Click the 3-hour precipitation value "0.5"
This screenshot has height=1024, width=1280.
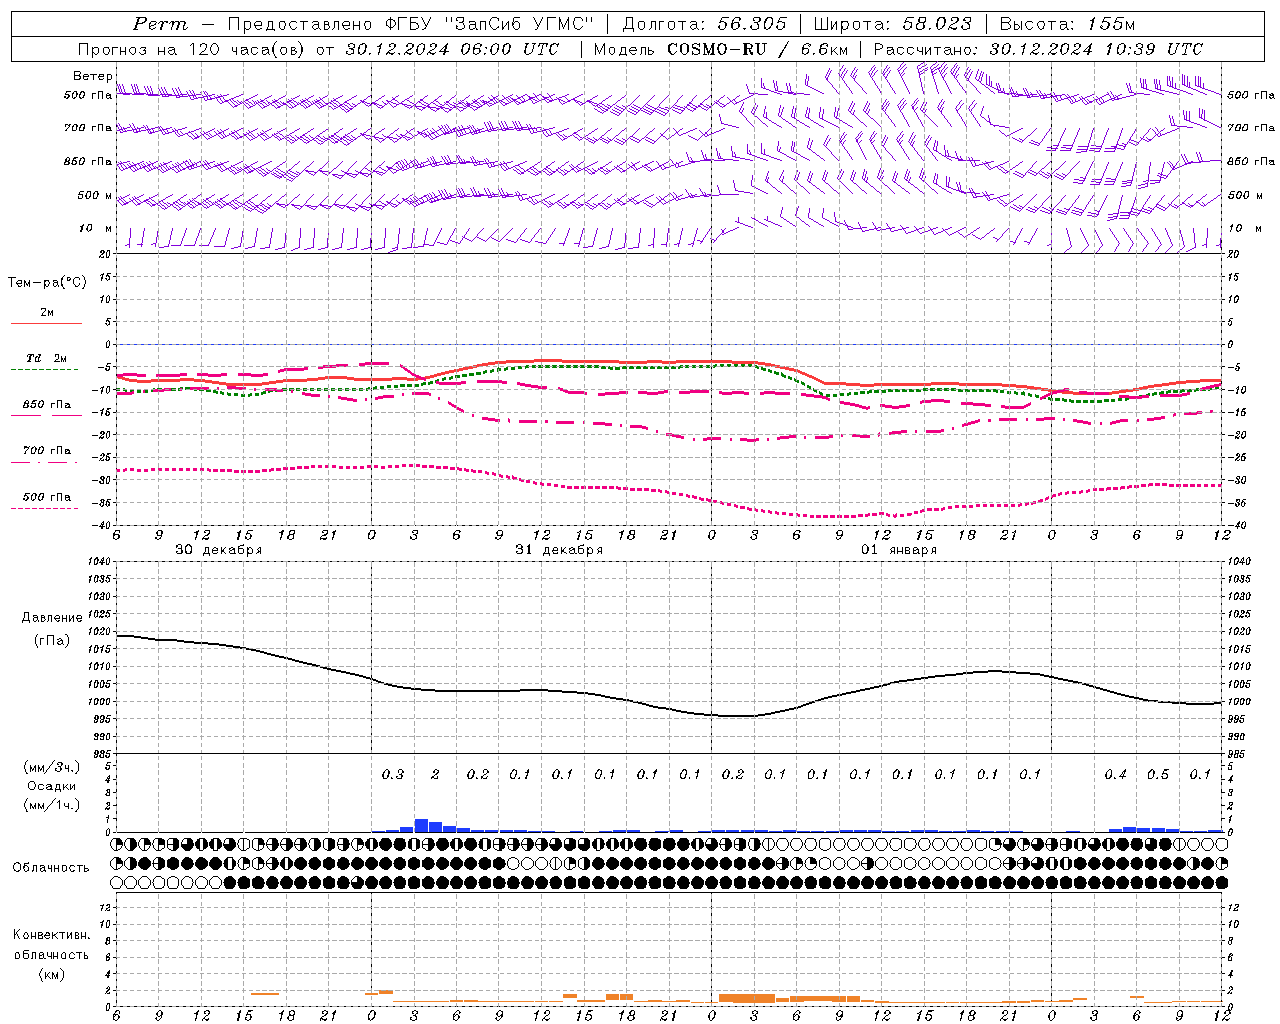pyautogui.click(x=1158, y=774)
